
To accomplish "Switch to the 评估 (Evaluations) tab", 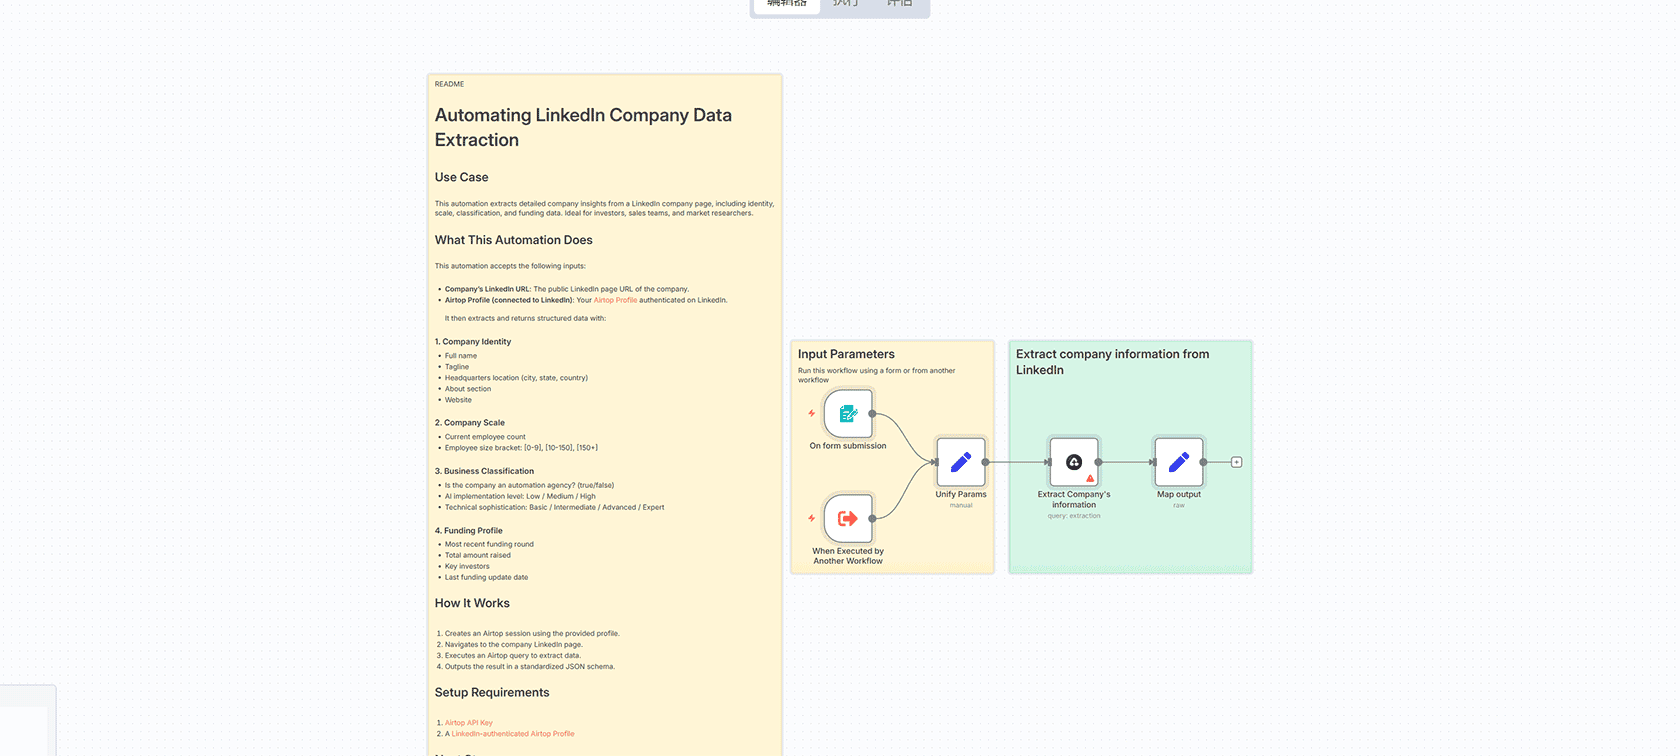I will [899, 4].
